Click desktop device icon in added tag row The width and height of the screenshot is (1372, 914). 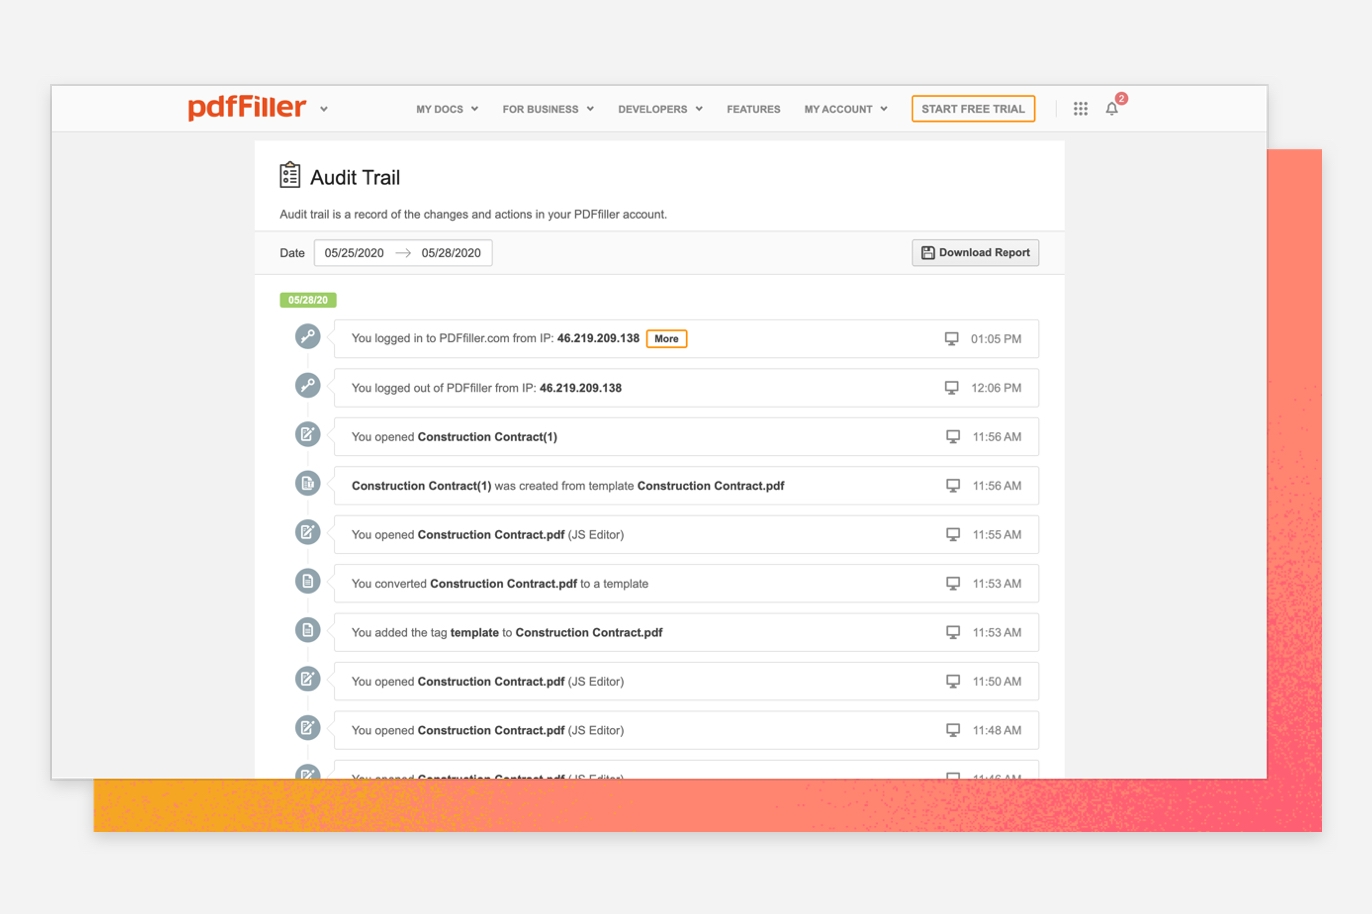(953, 633)
